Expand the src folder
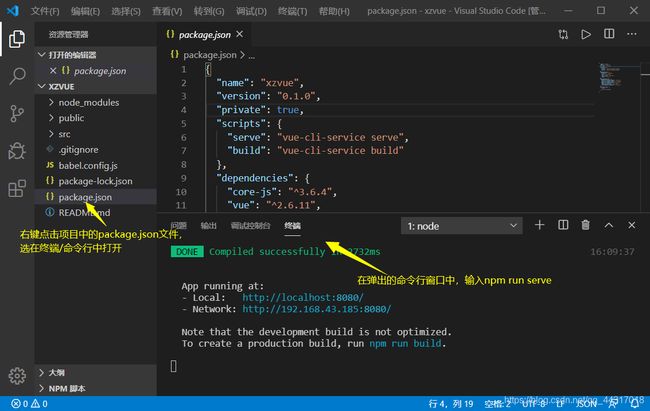The image size is (650, 411). [64, 133]
